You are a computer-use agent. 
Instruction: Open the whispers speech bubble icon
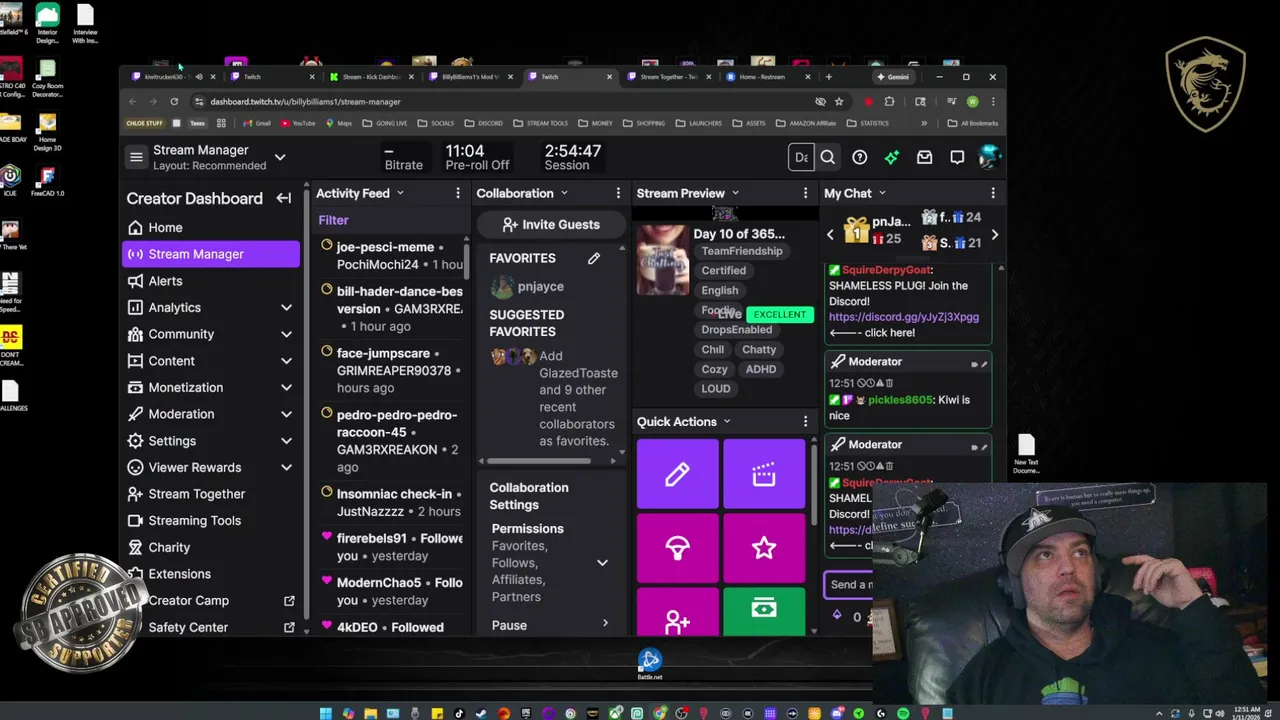957,157
